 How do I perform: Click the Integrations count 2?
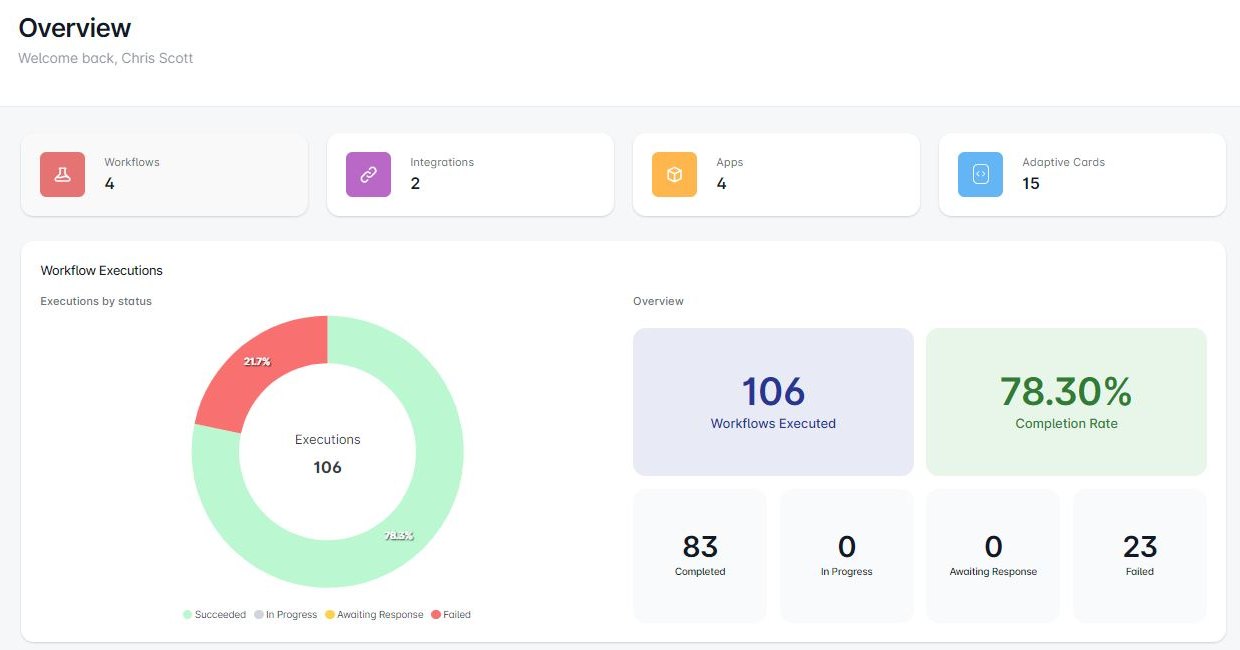point(415,183)
